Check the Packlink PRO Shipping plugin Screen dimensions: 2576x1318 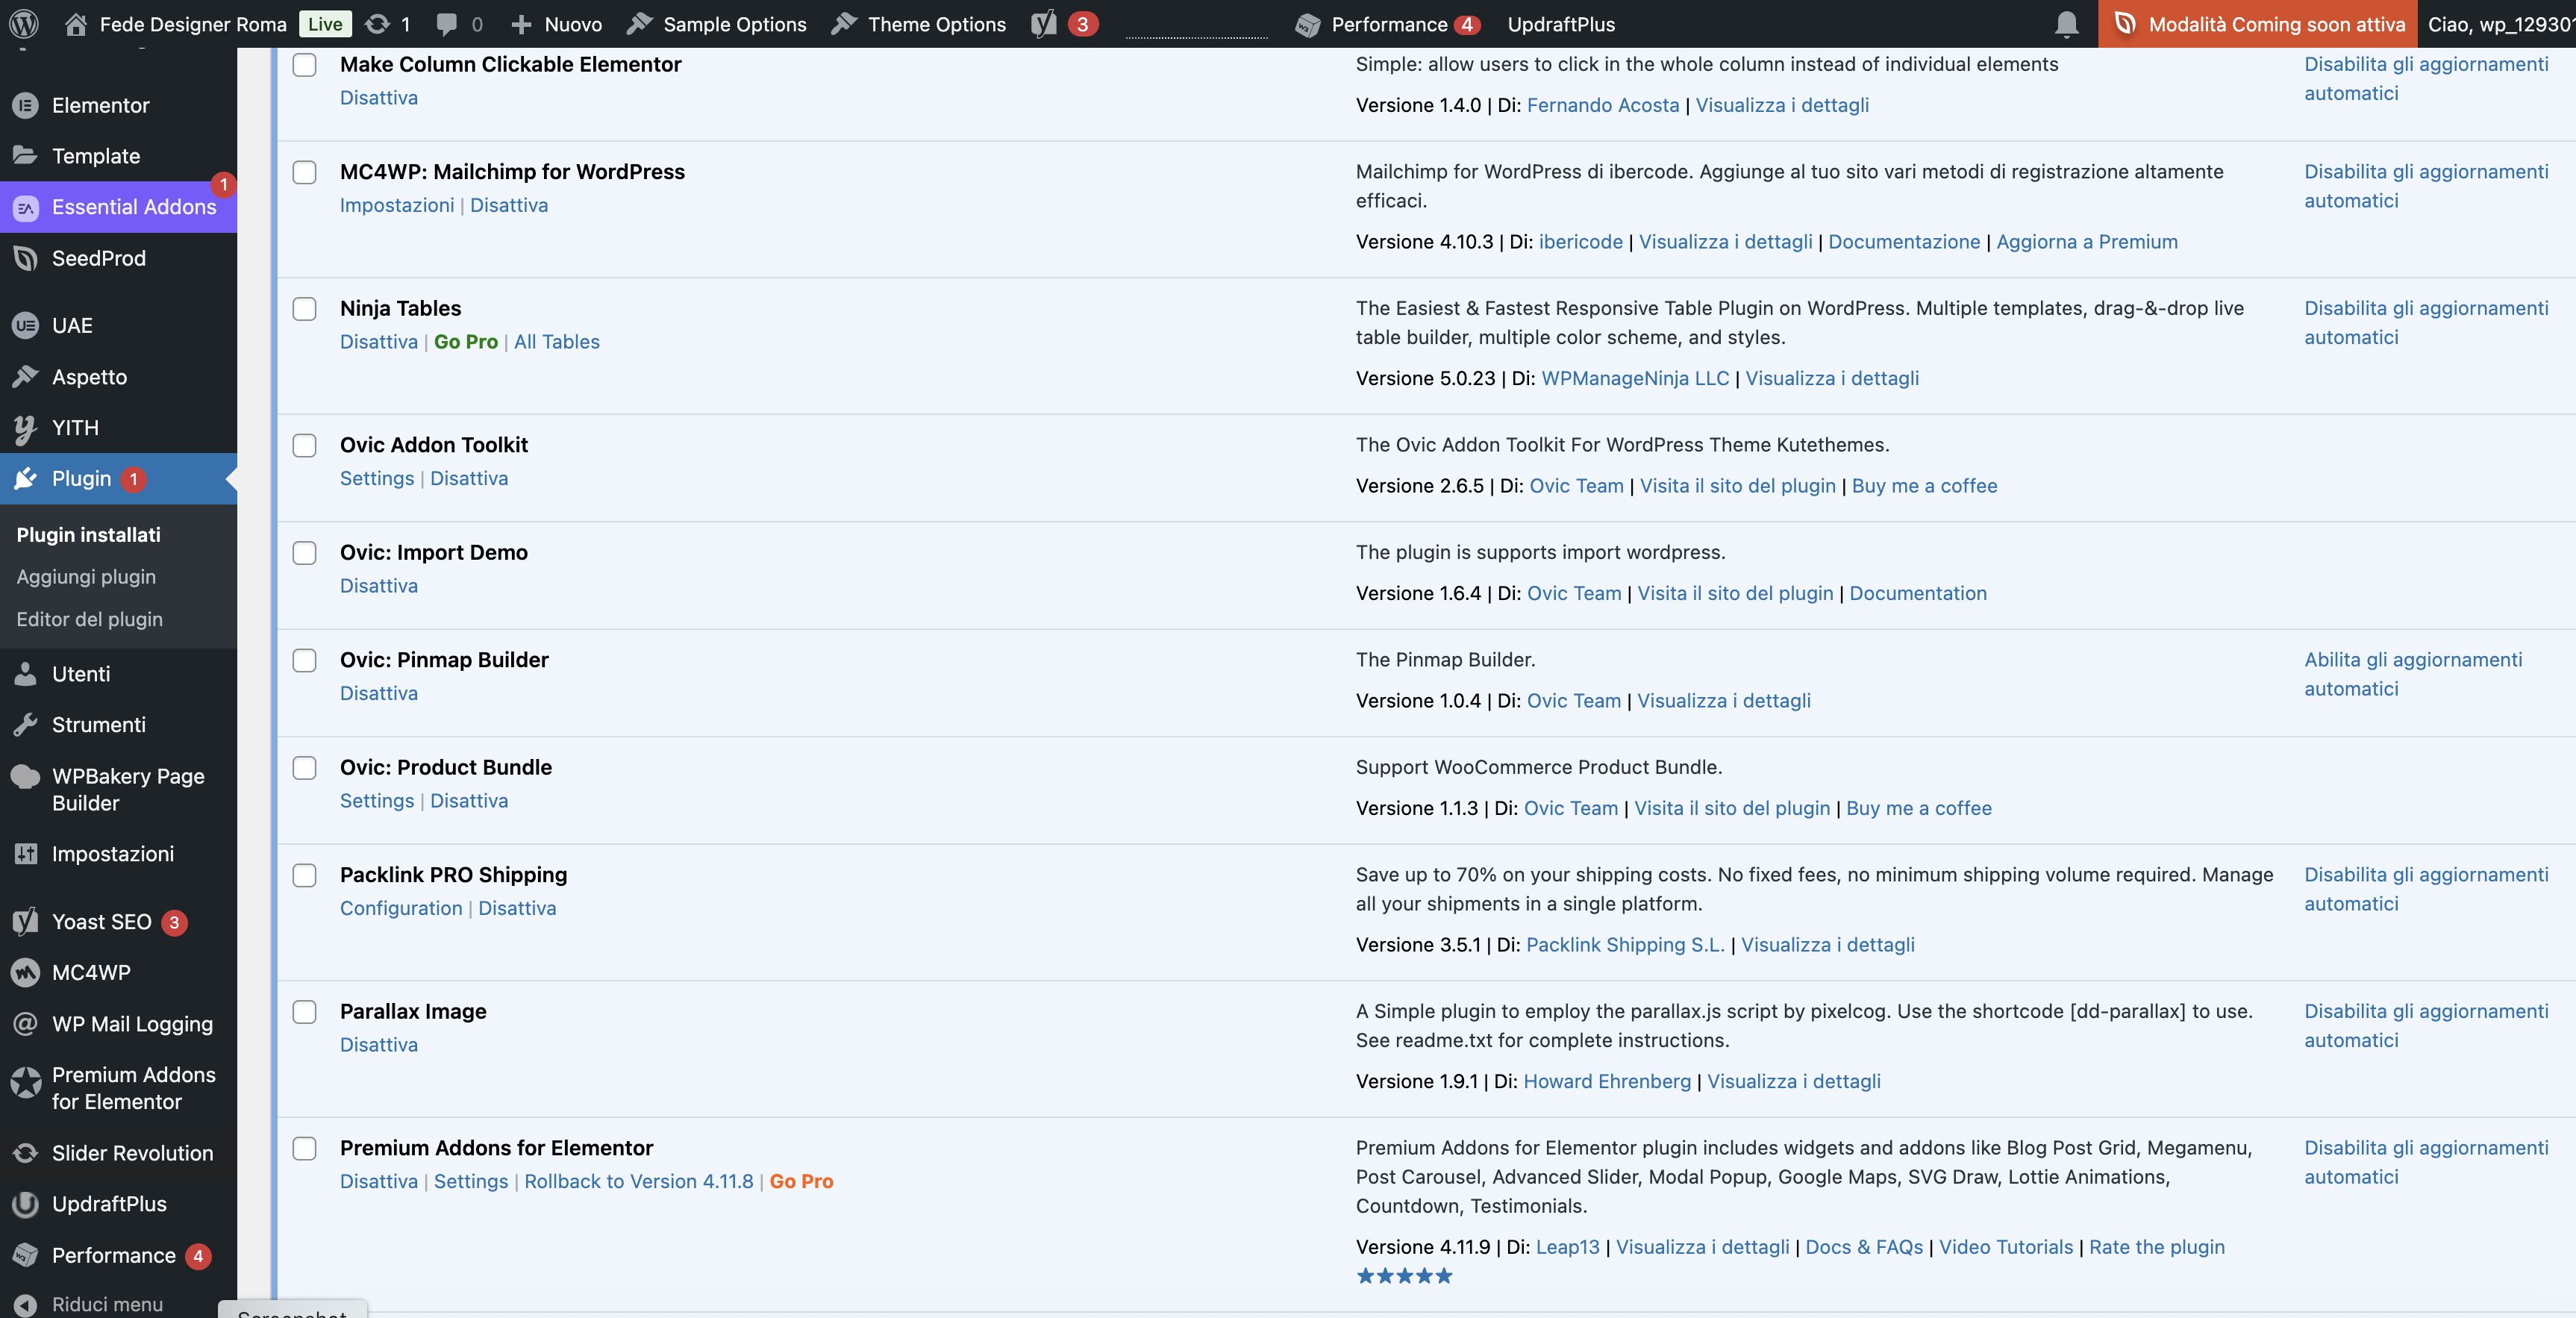[304, 876]
